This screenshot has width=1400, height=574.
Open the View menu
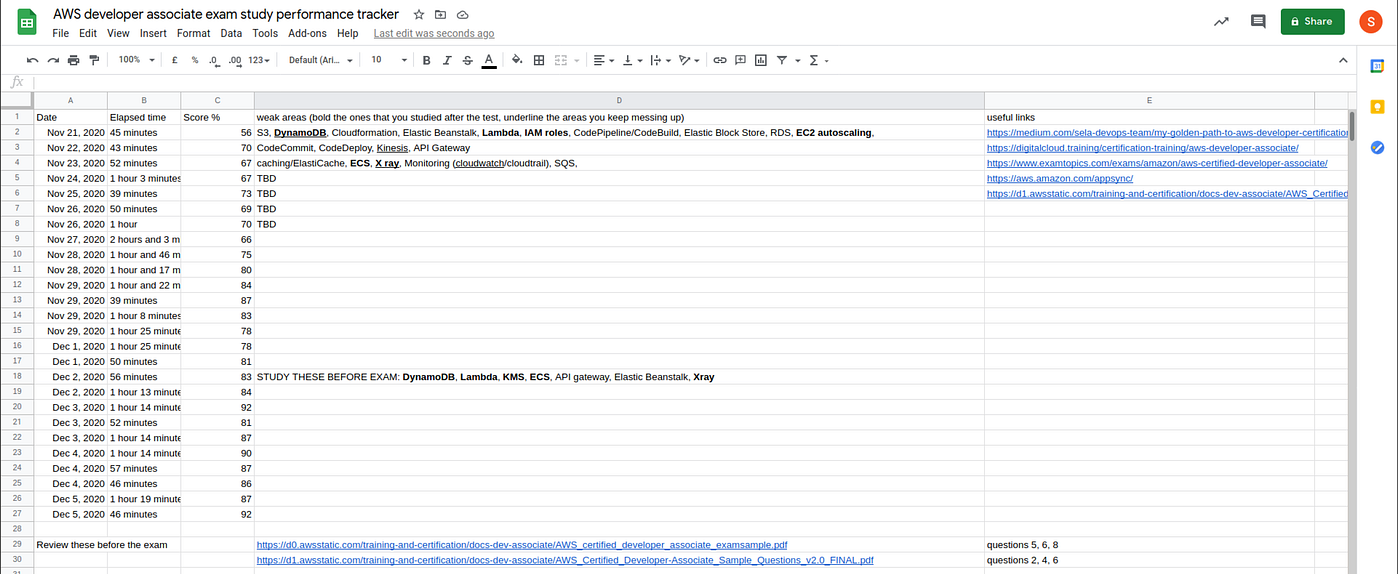[x=118, y=33]
